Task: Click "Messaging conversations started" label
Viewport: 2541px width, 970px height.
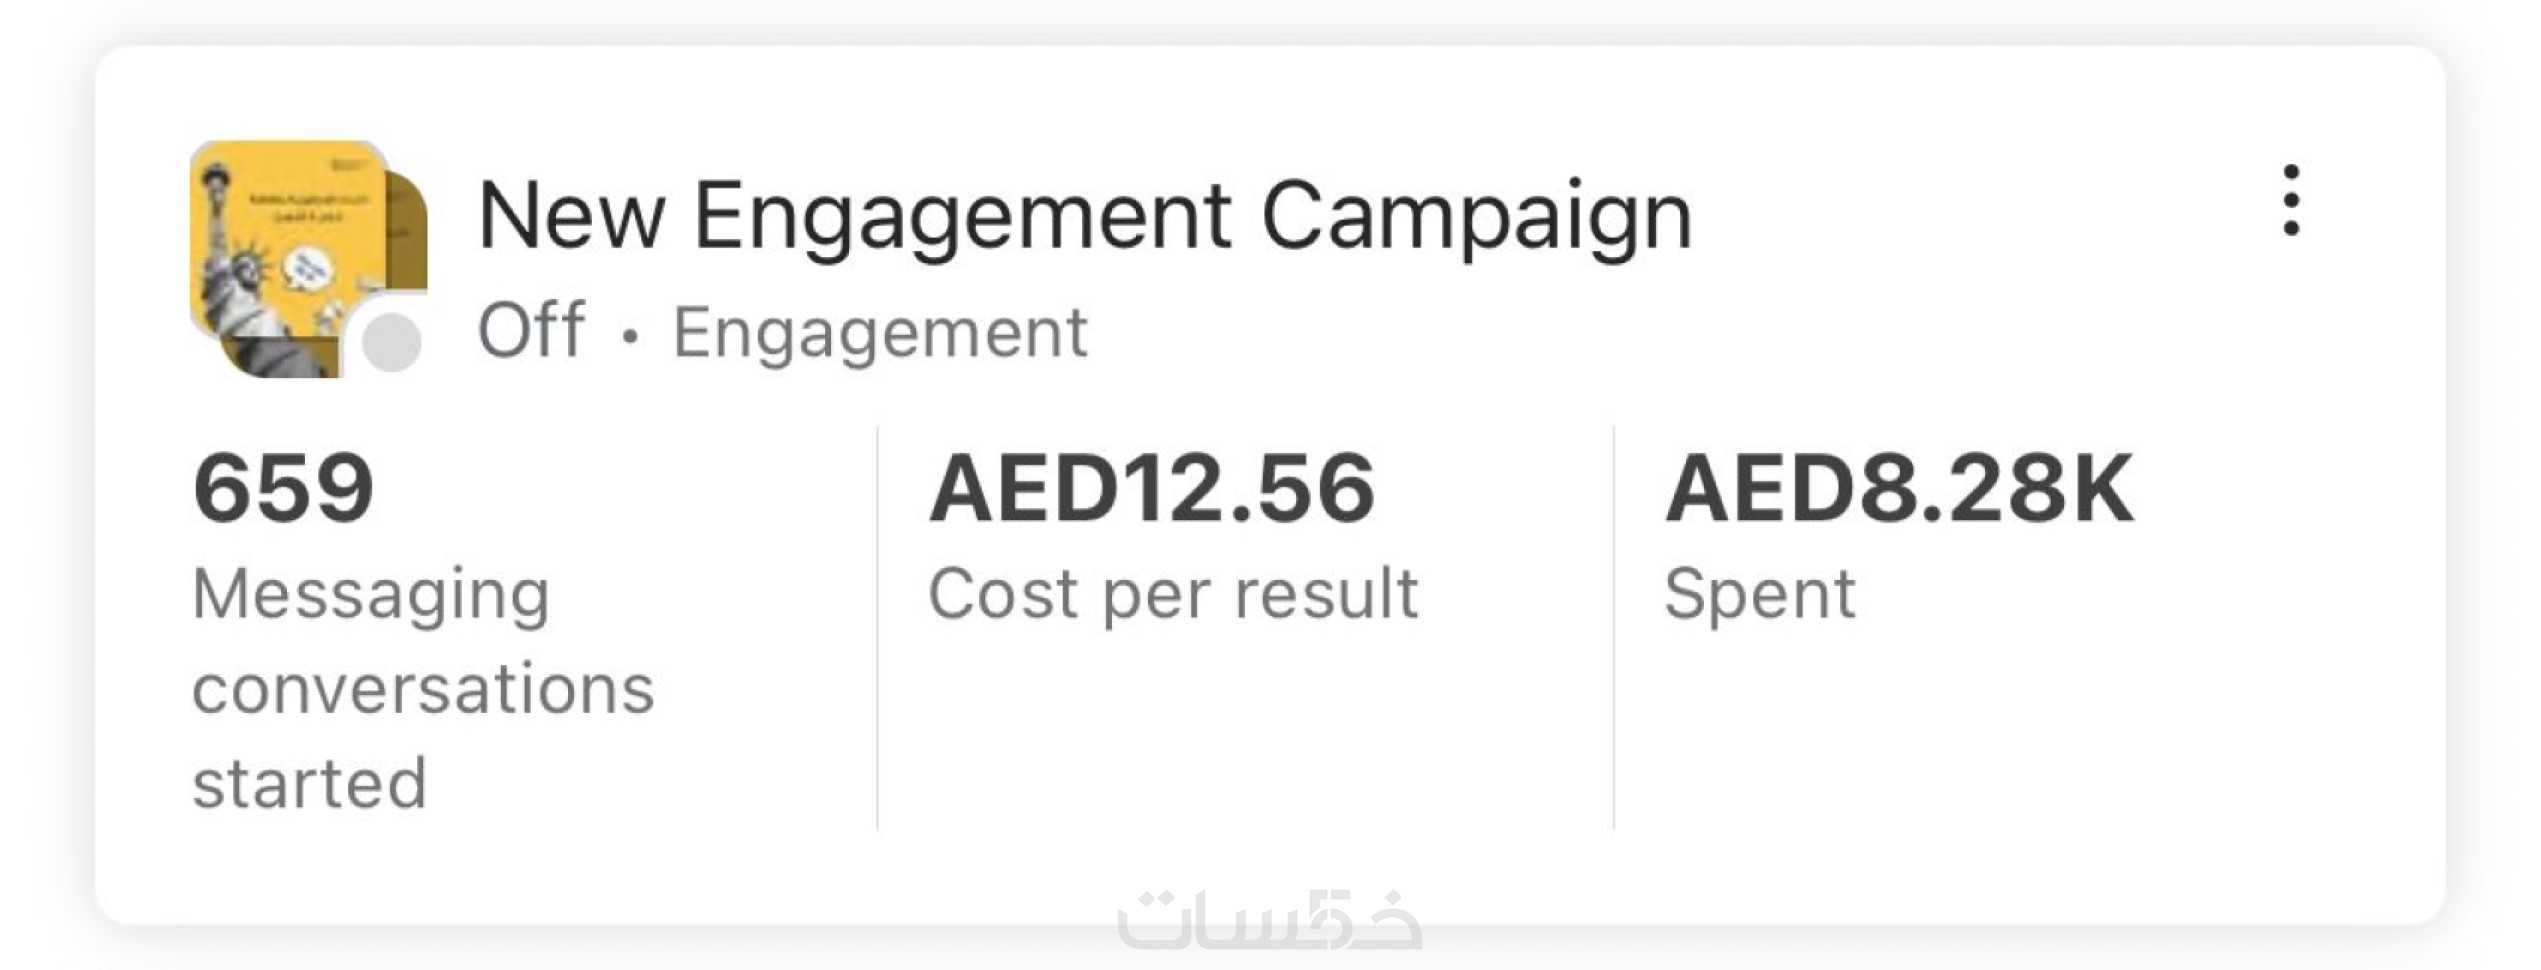Action: (x=422, y=688)
